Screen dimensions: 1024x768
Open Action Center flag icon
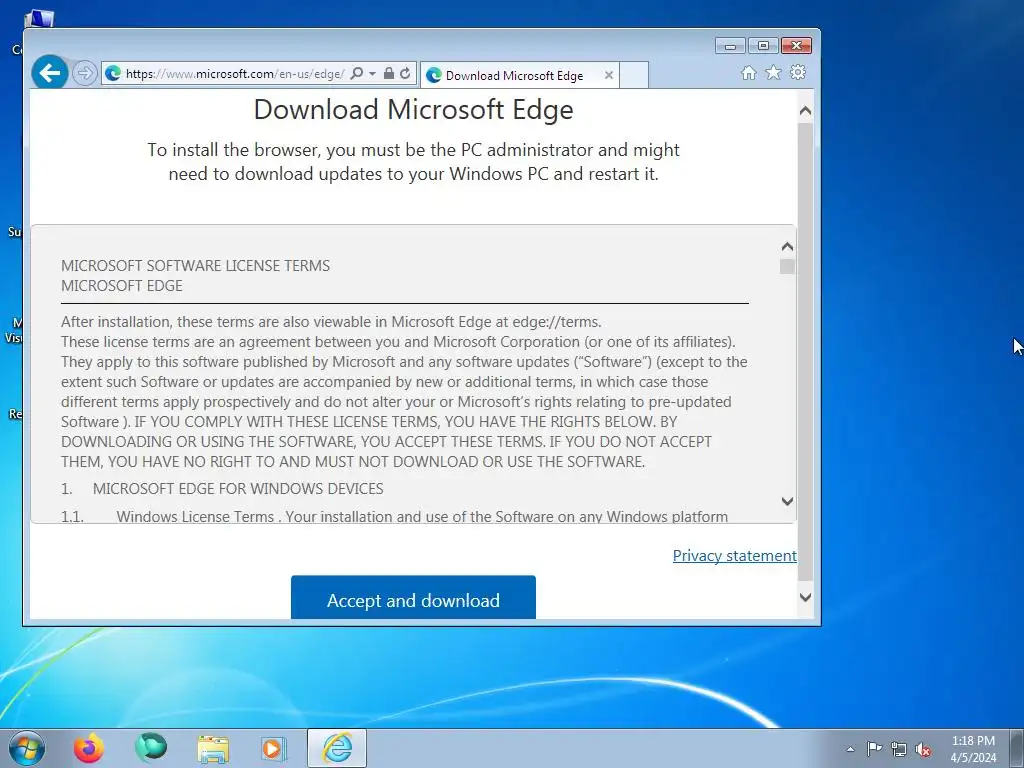point(874,749)
